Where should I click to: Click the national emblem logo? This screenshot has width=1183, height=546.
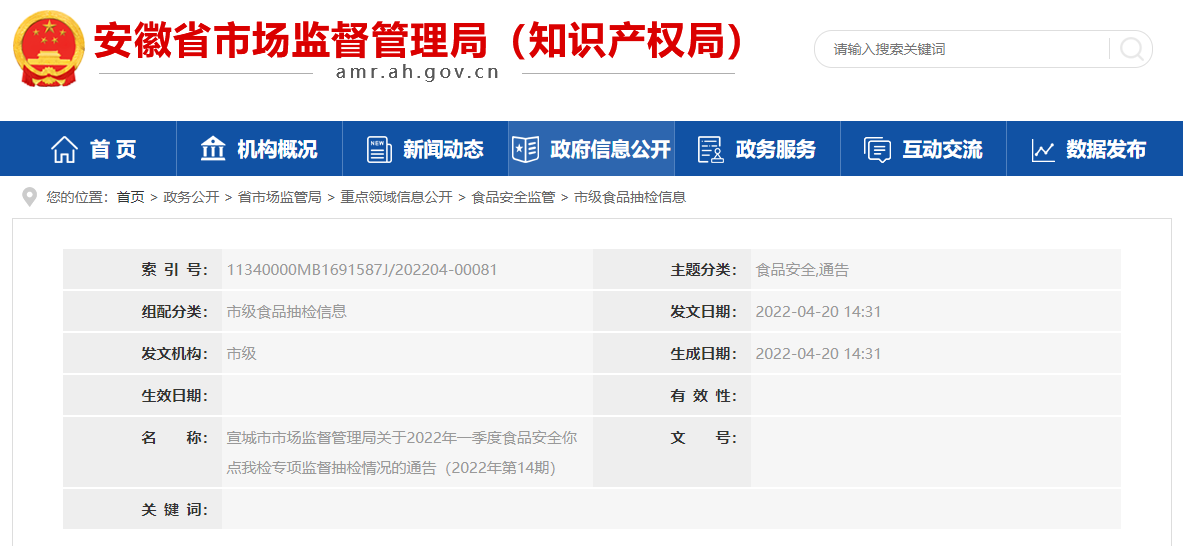[x=48, y=48]
